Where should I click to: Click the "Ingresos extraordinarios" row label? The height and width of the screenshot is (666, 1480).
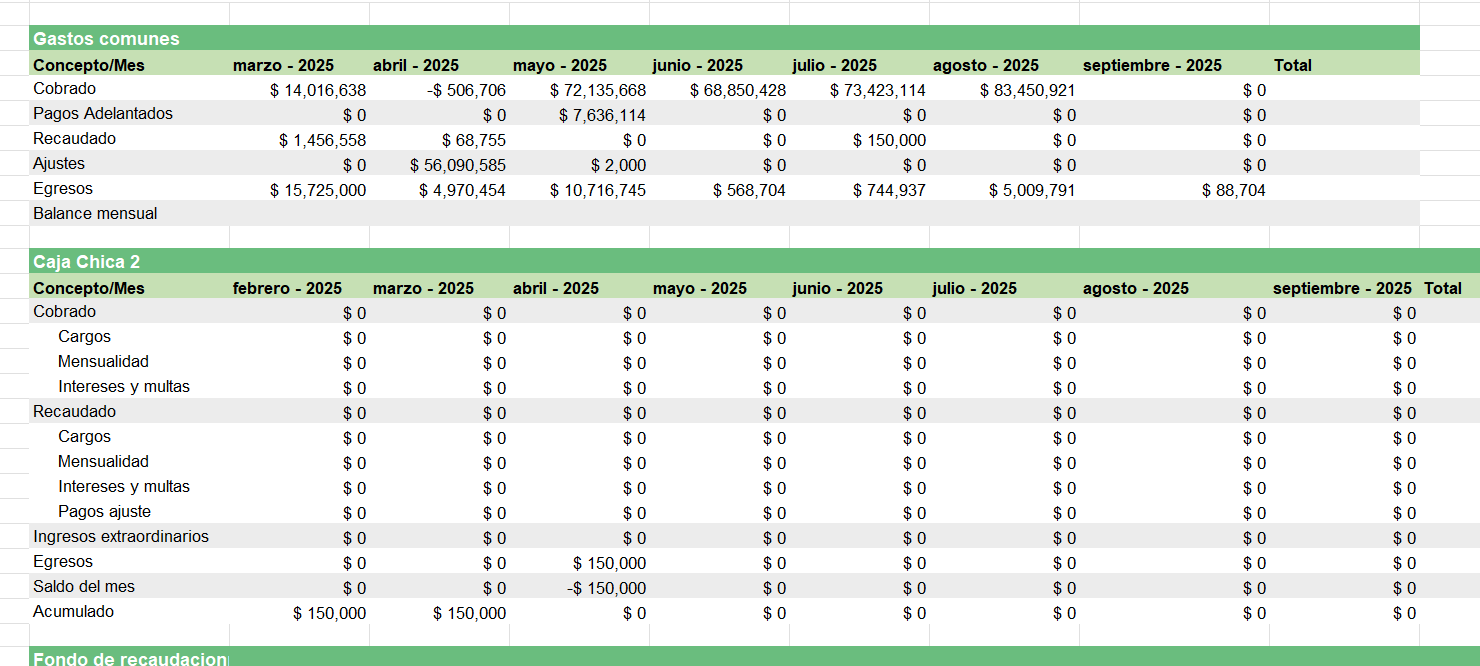tap(121, 537)
